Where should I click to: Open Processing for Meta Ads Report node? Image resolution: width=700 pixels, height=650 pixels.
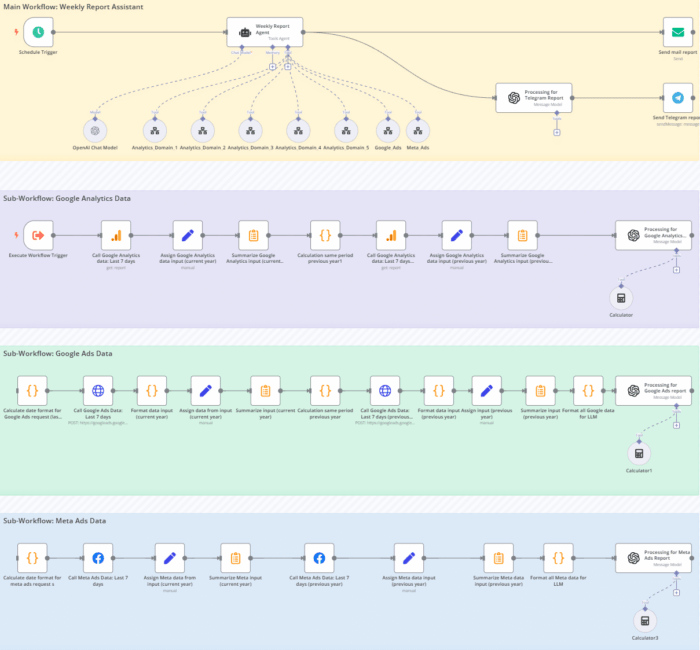(654, 558)
